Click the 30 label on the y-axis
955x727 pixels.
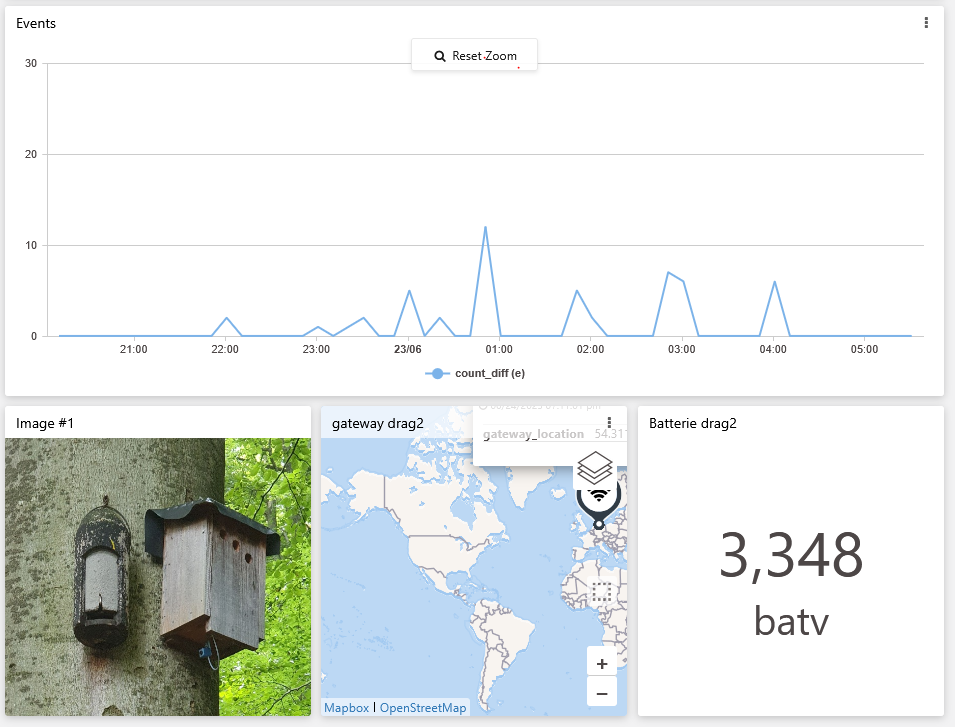31,63
